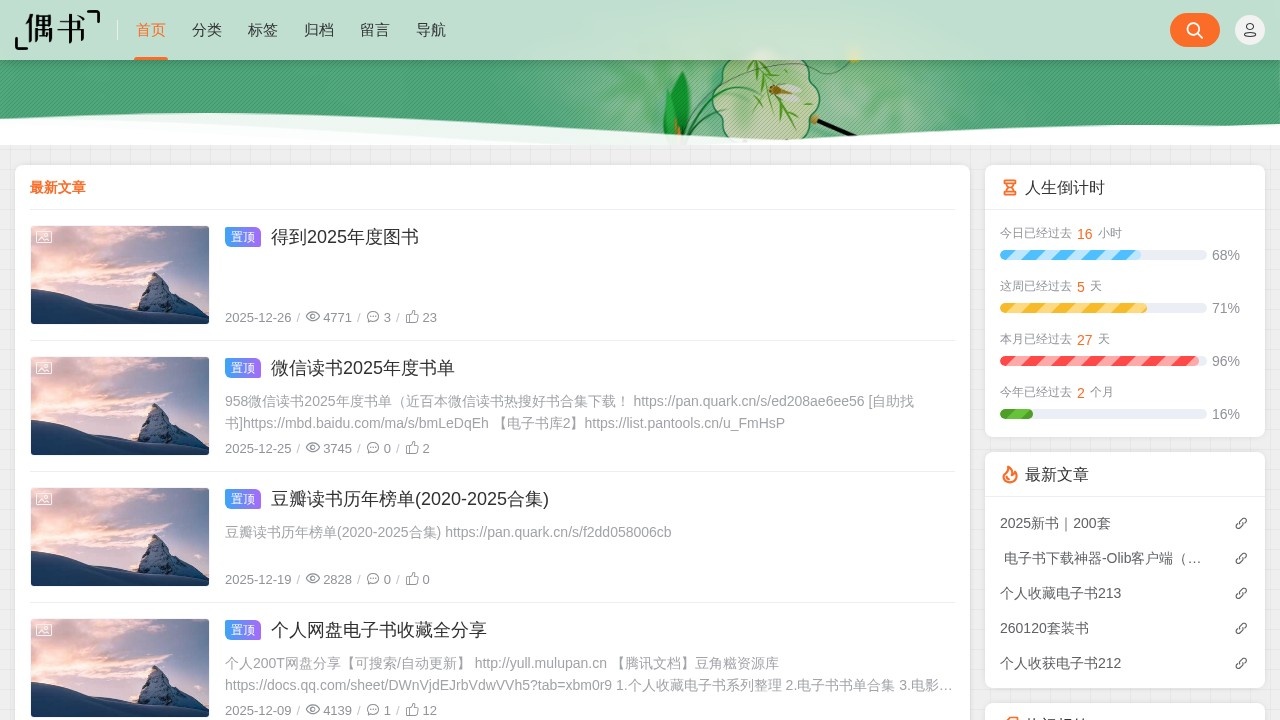This screenshot has width=1280, height=720.
Task: Click the paperclip icon next to 电子书下载神器-Olib客户端
Action: coord(1241,558)
